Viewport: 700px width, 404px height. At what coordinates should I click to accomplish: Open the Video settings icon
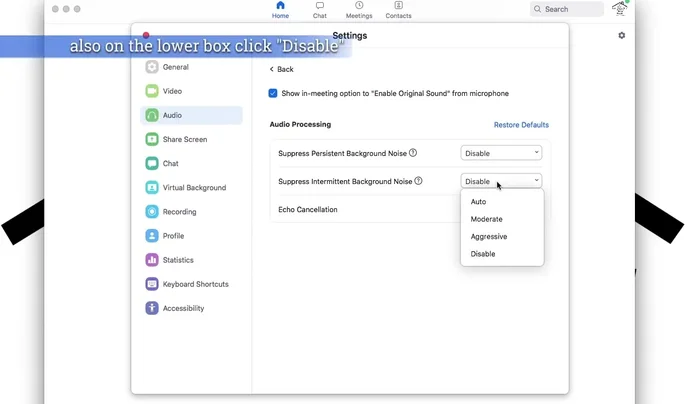[x=152, y=91]
